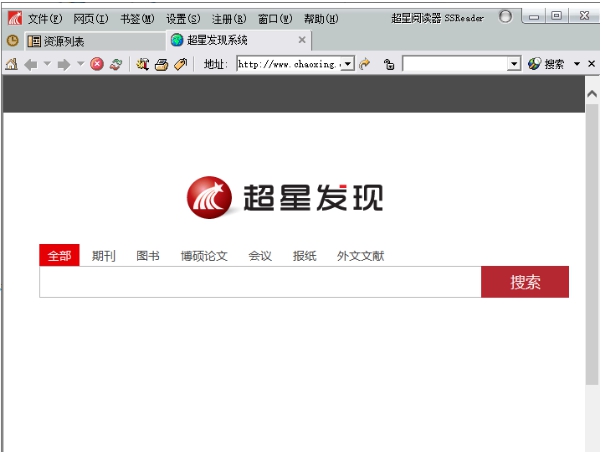Select the 期刊 search category
Screen dimensions: 603x452
coord(103,256)
